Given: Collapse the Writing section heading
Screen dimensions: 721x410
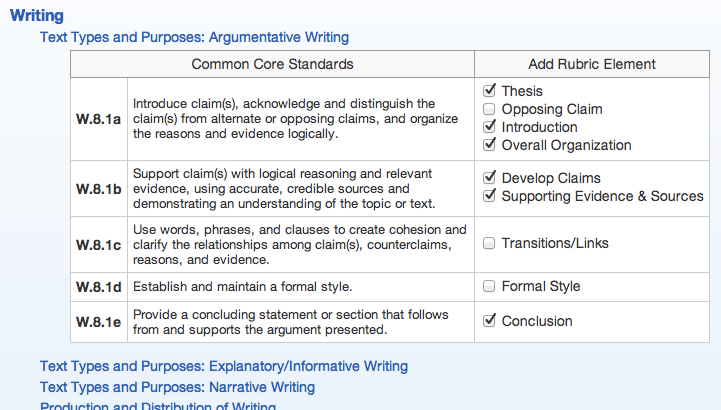Looking at the screenshot, I should click(x=36, y=16).
